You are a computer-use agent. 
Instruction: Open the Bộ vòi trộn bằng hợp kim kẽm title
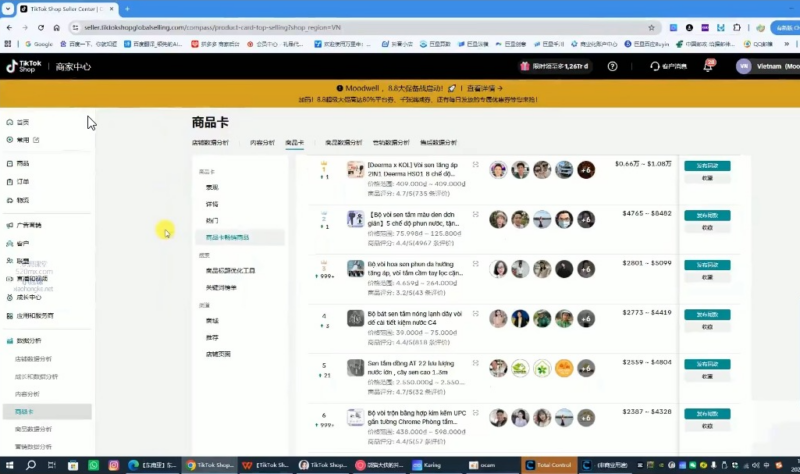tap(417, 417)
